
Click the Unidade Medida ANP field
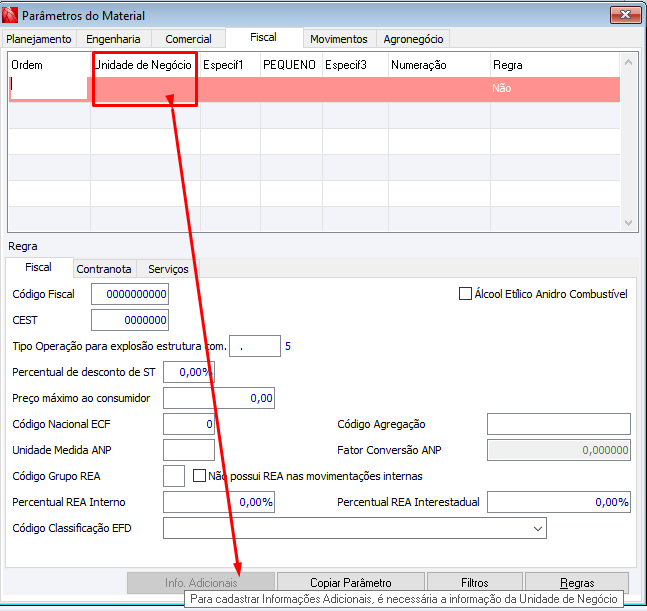click(x=189, y=450)
